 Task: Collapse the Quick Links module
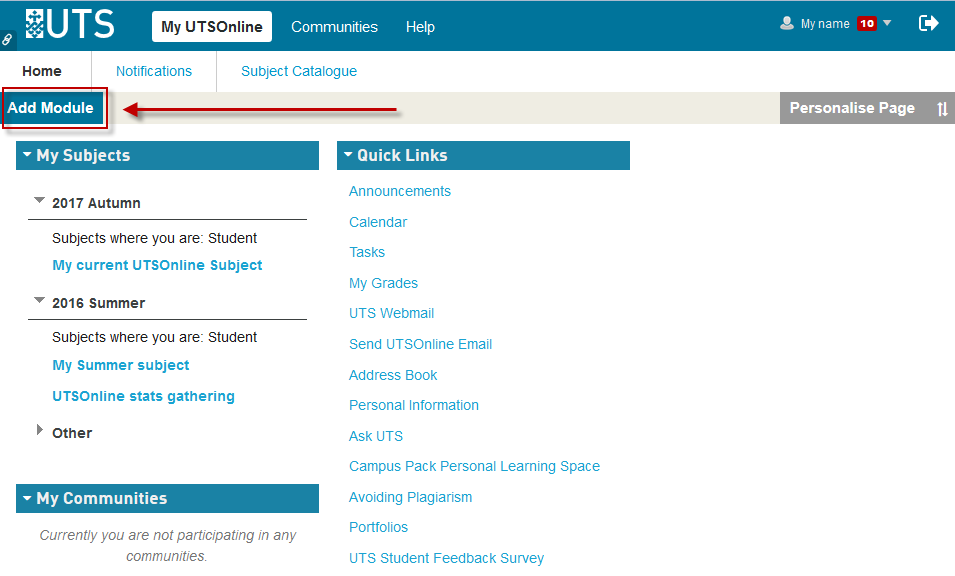coord(348,155)
